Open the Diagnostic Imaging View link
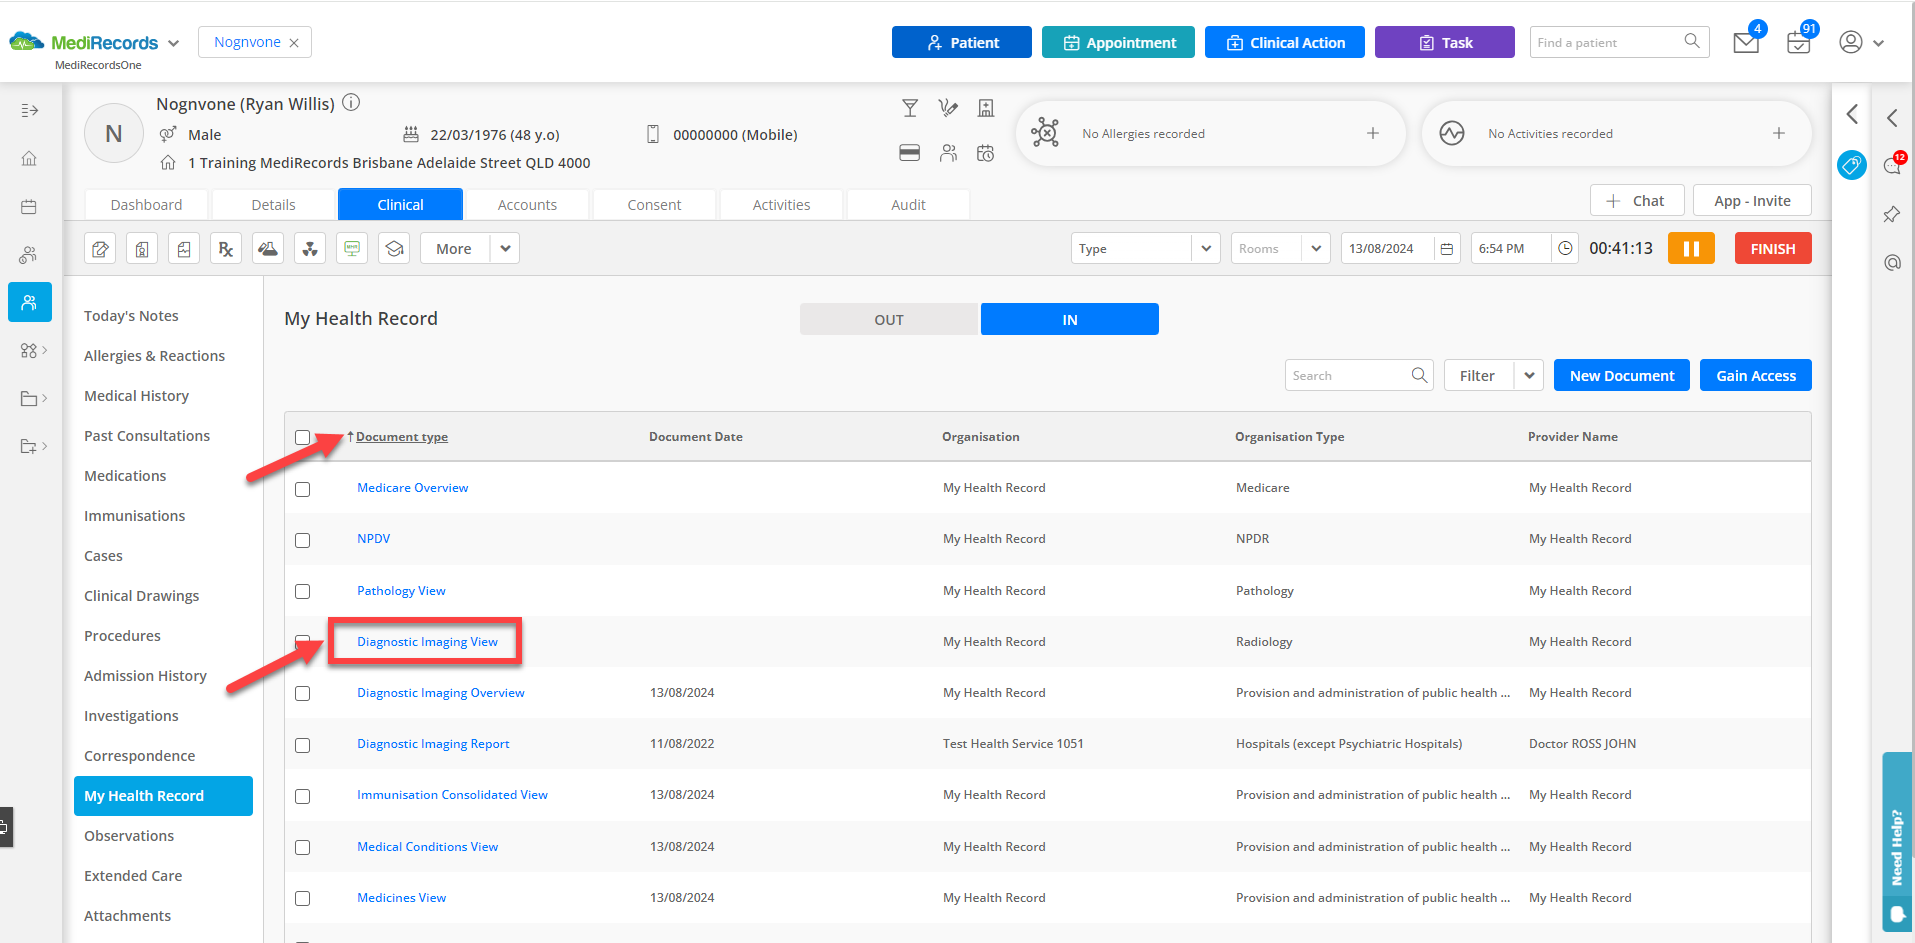This screenshot has height=943, width=1915. click(x=427, y=642)
